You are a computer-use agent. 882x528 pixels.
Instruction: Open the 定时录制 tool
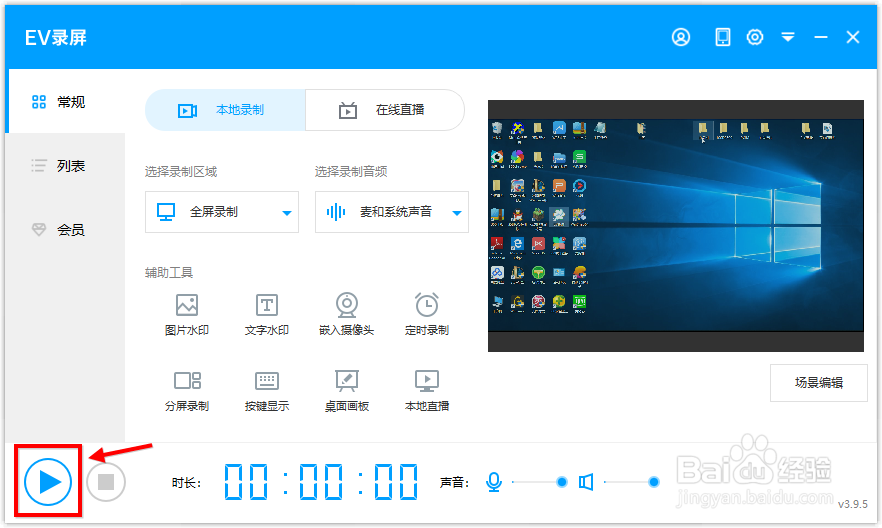(x=427, y=315)
